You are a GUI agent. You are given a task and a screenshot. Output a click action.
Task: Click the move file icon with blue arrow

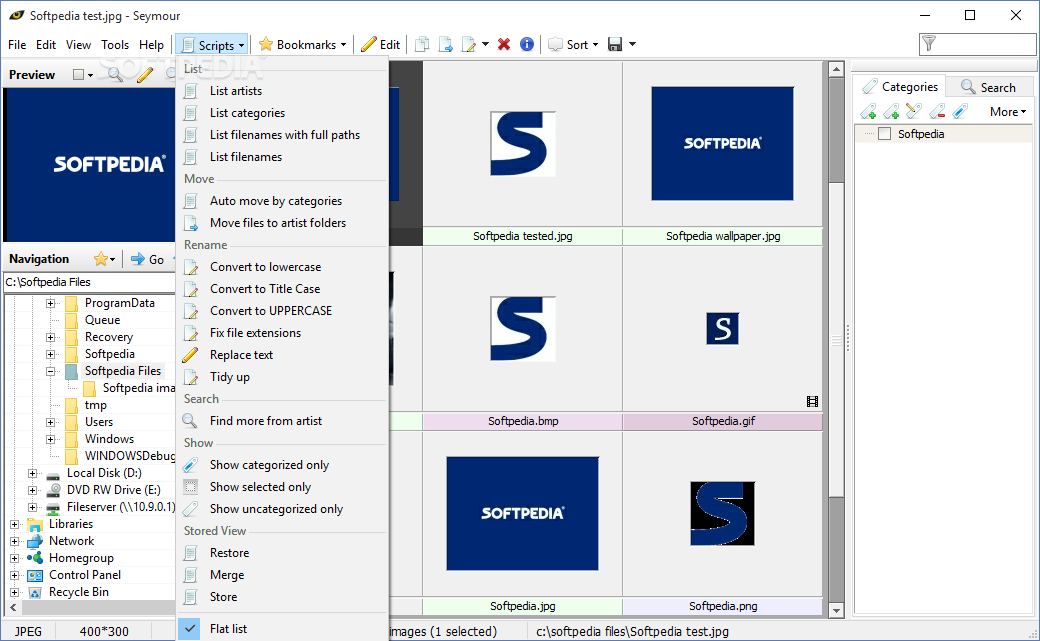tap(446, 44)
